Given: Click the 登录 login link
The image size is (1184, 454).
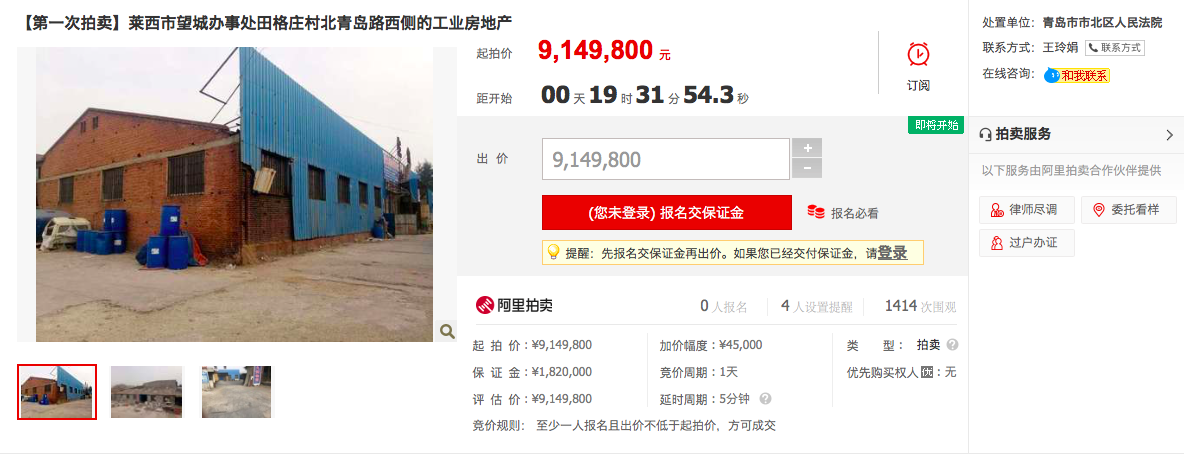Looking at the screenshot, I should [x=893, y=253].
